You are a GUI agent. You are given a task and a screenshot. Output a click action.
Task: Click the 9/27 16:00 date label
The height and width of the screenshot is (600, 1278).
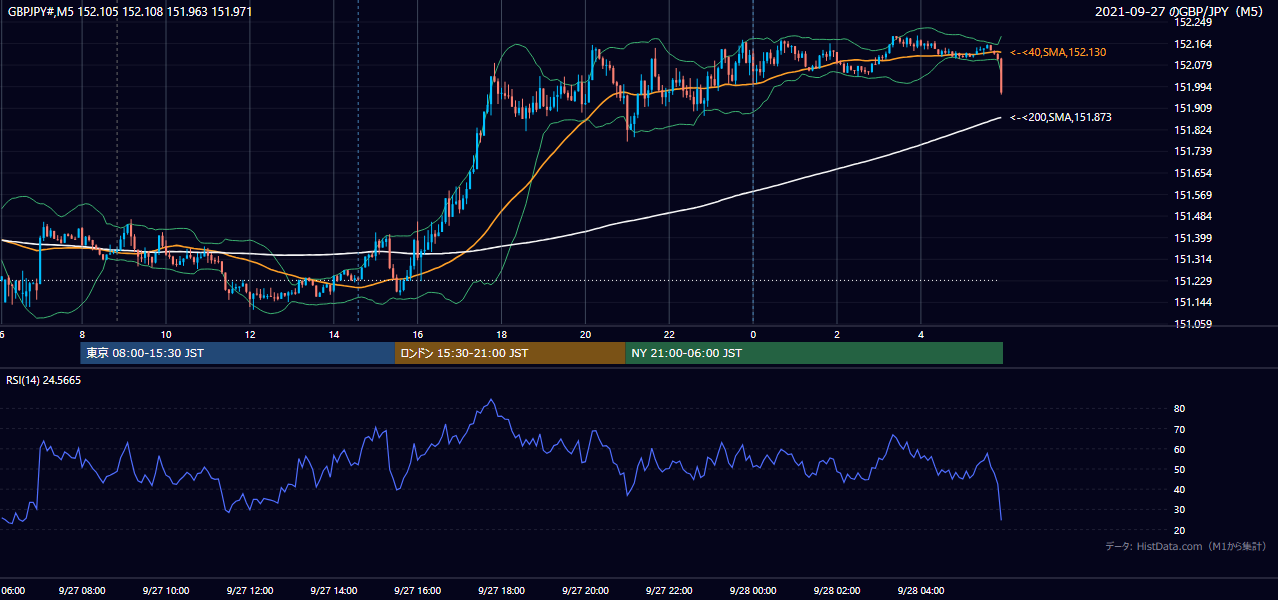418,591
